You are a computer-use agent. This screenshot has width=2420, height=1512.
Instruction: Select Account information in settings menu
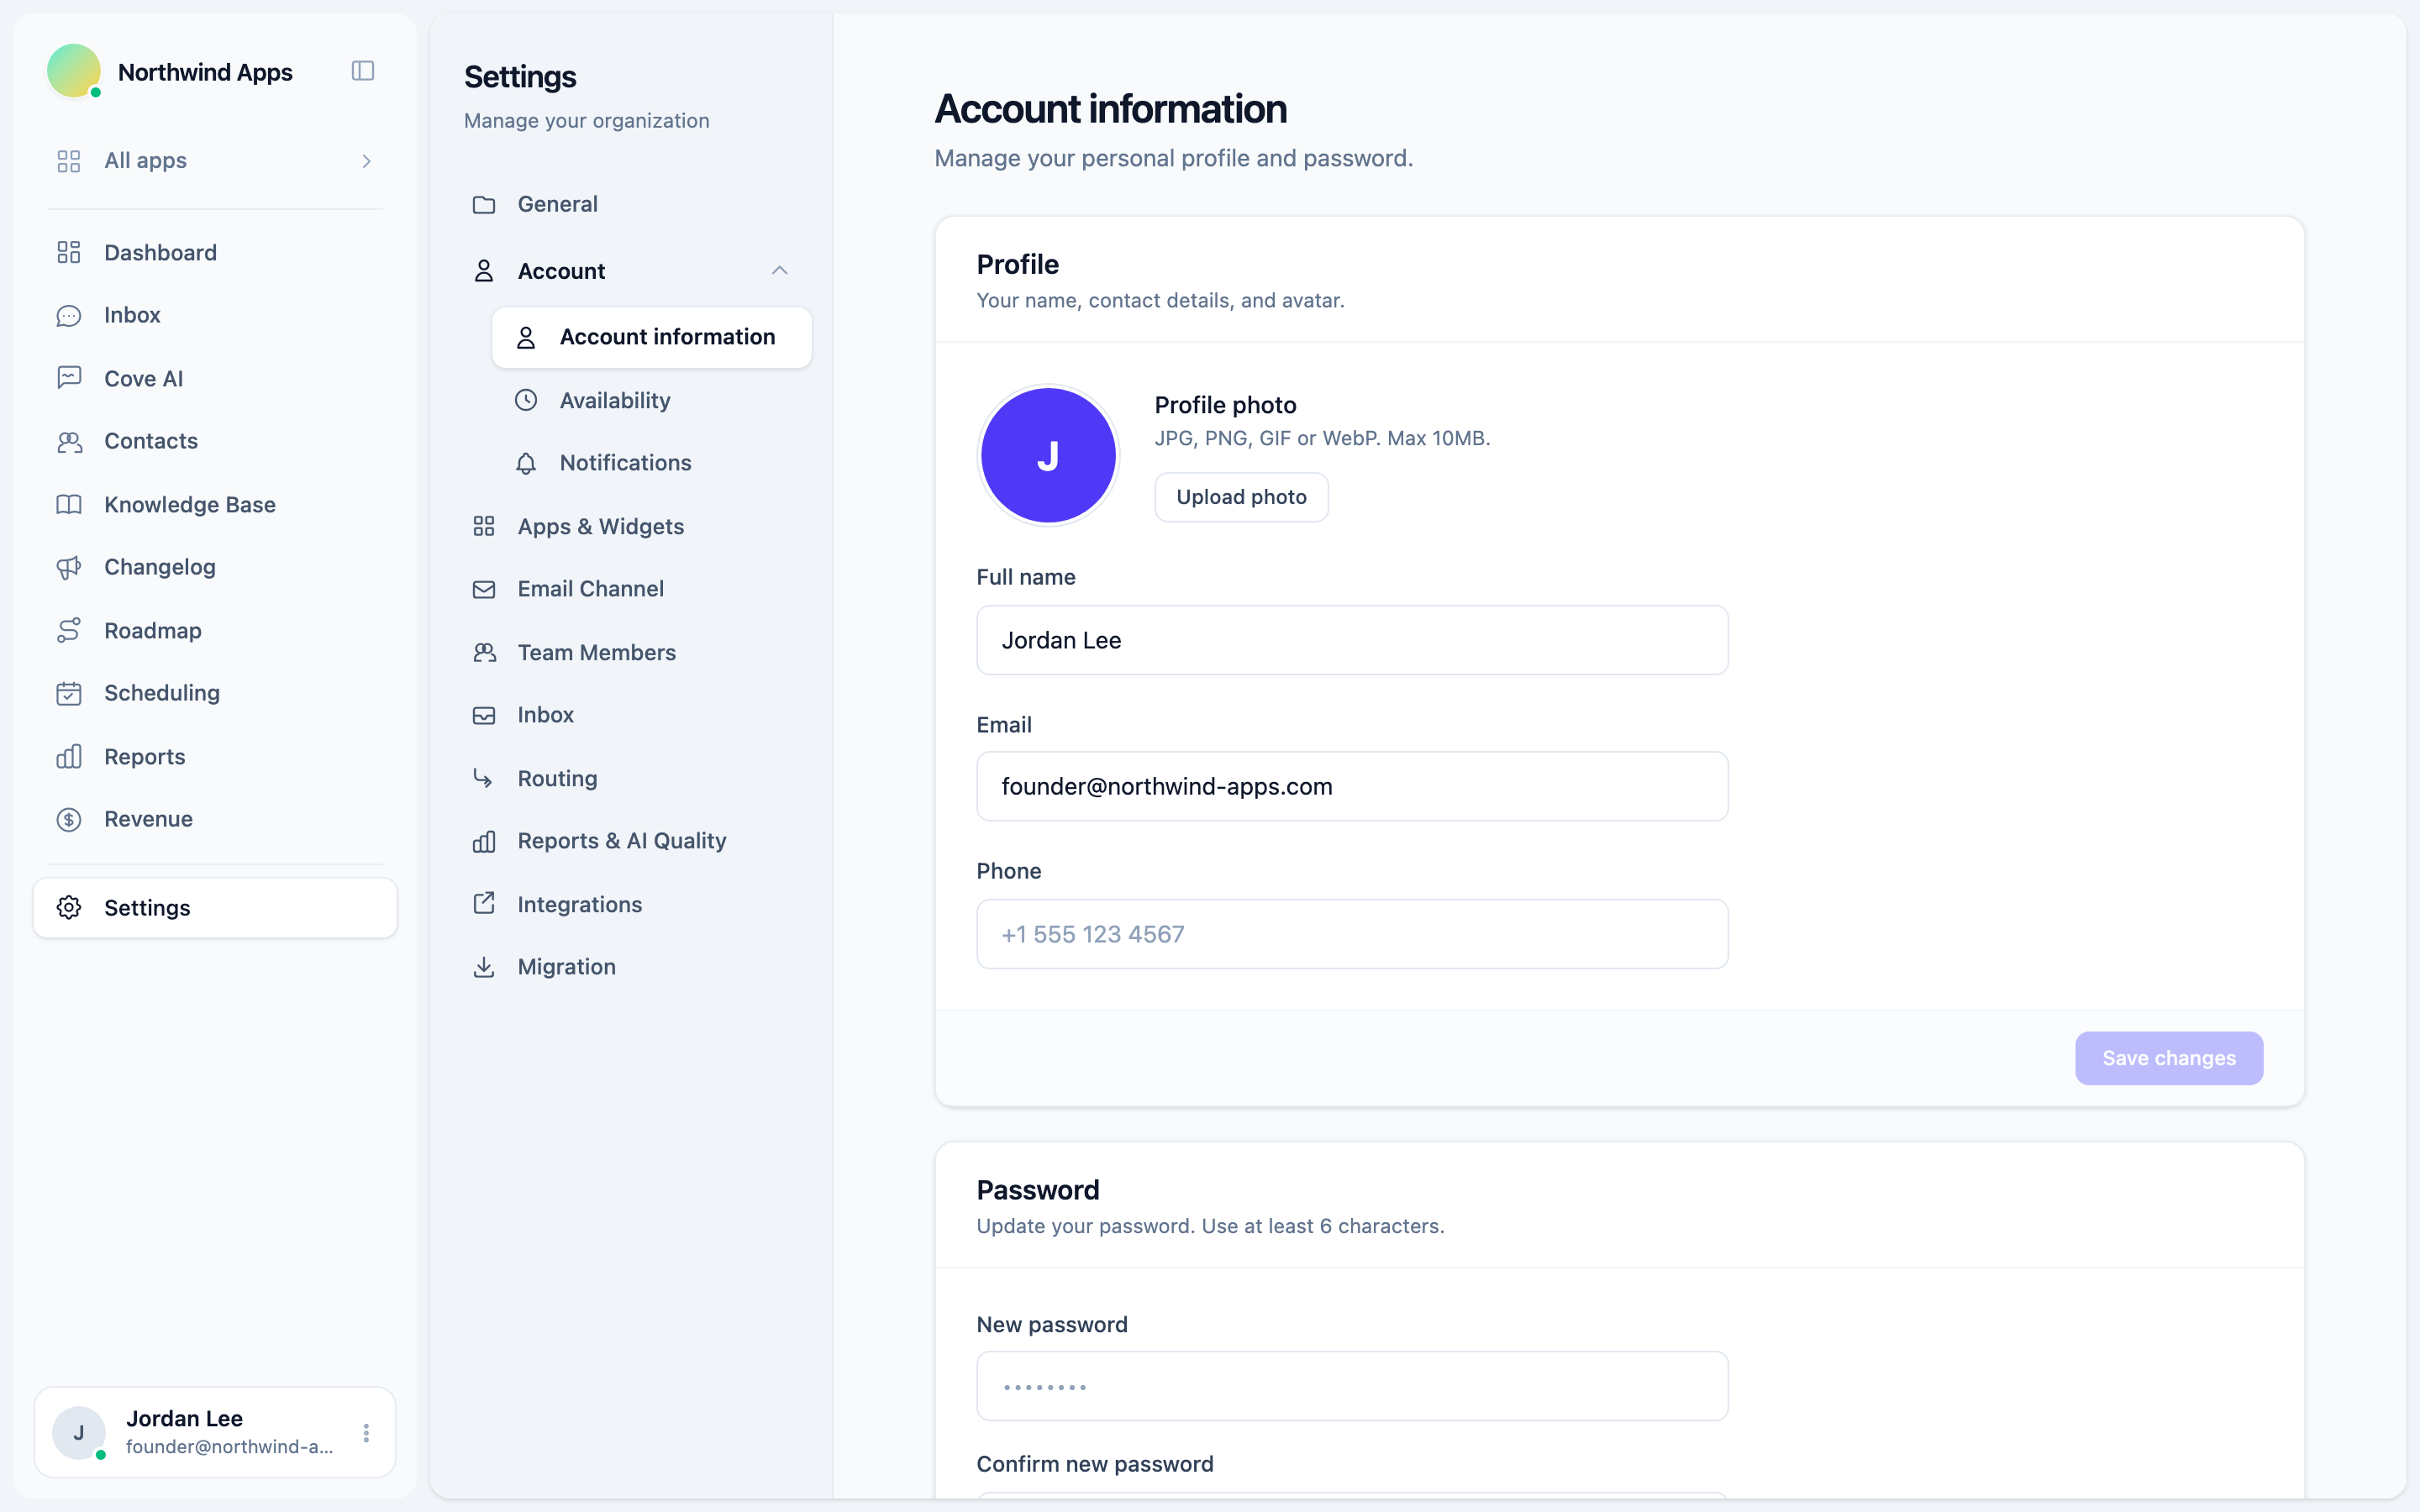[x=652, y=337]
